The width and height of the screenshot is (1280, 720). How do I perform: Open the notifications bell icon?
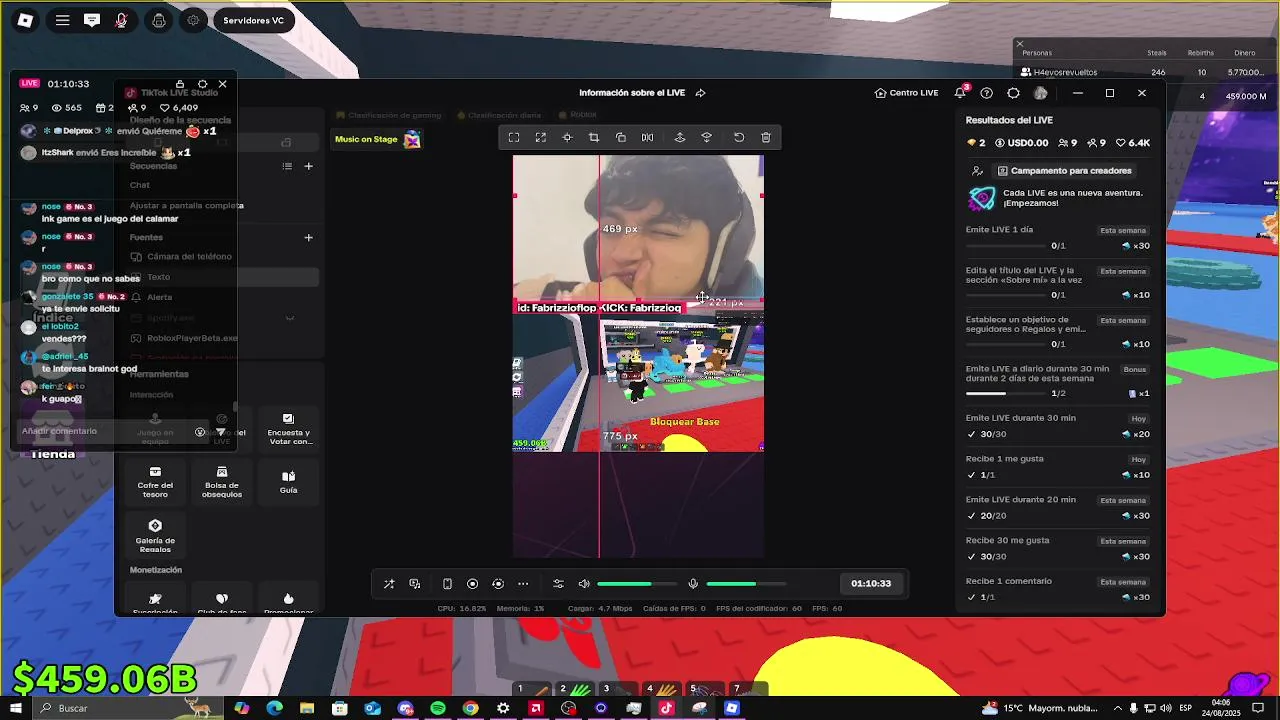click(960, 93)
